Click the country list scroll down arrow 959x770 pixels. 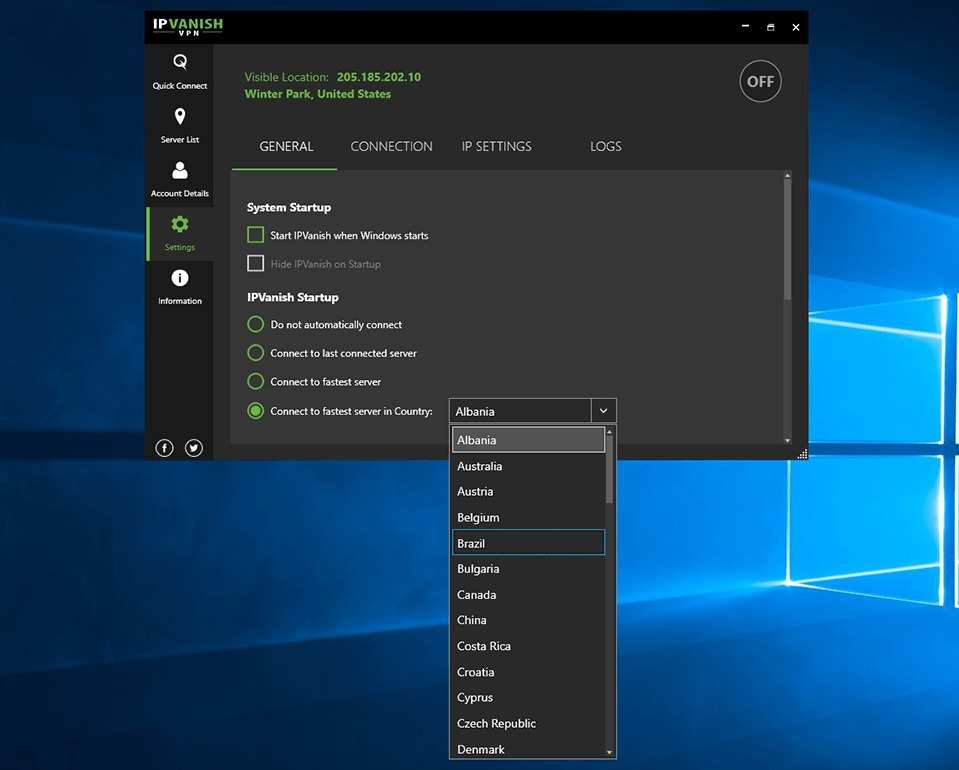click(x=609, y=752)
